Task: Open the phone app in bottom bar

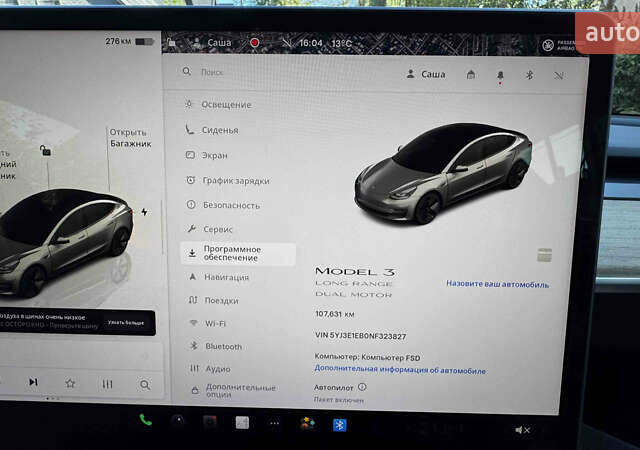Action: tap(146, 420)
